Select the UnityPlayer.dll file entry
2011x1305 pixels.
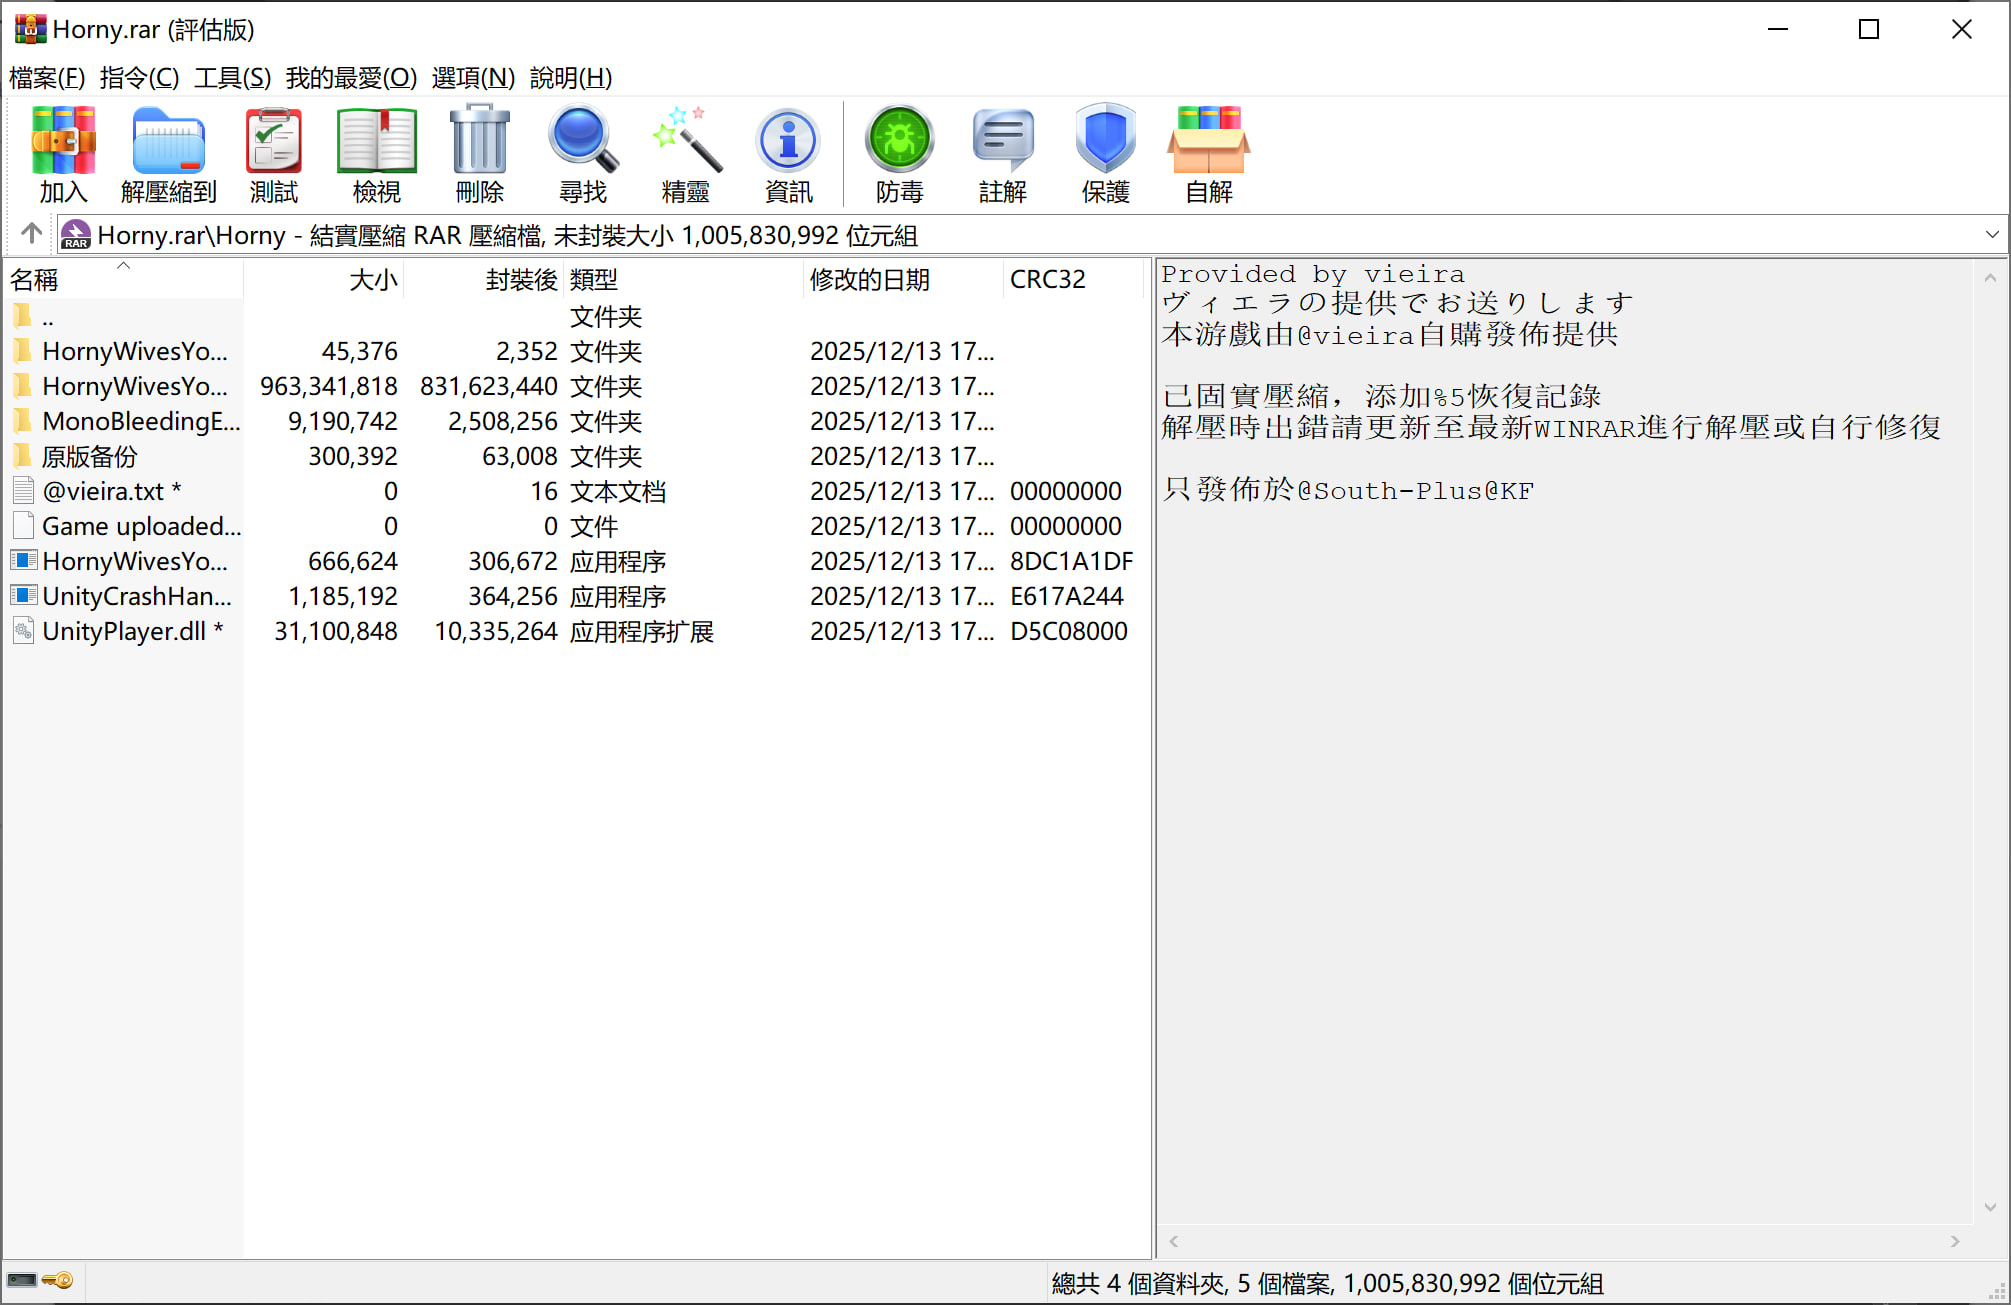point(123,632)
